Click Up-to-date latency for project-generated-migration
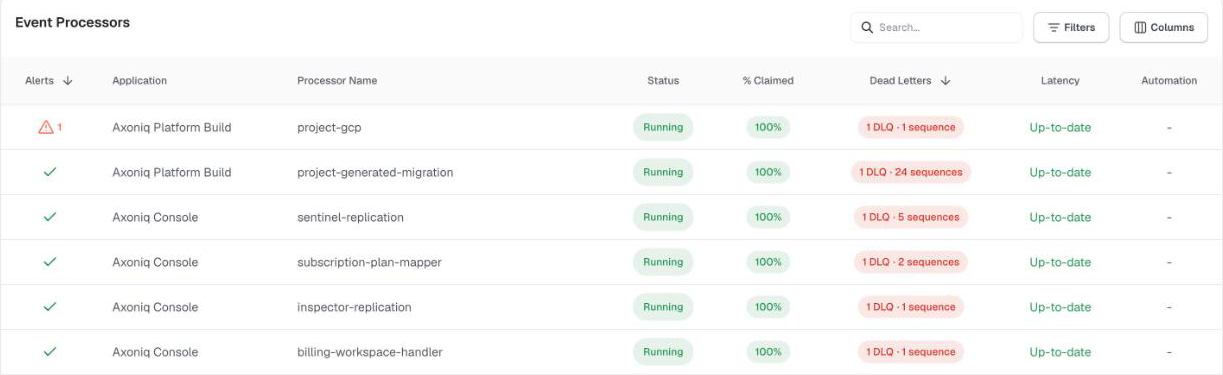Image resolution: width=1223 pixels, height=375 pixels. (1060, 172)
